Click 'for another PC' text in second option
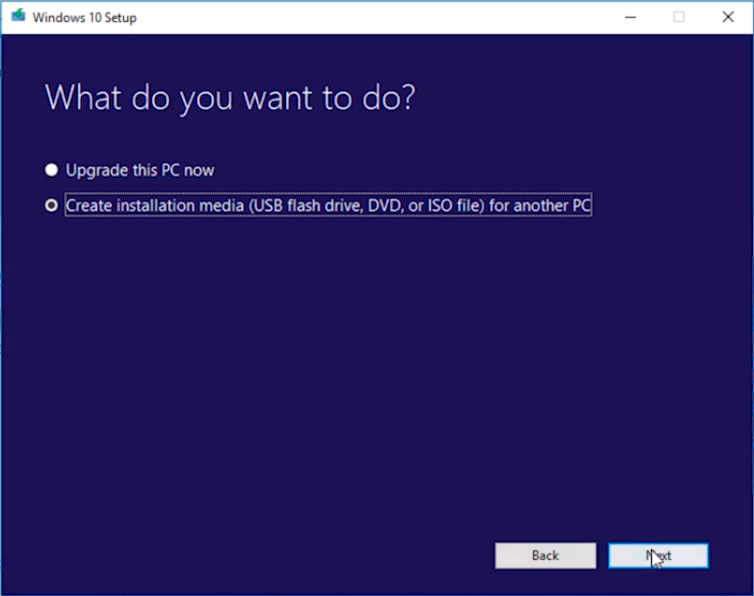754x596 pixels. [540, 205]
